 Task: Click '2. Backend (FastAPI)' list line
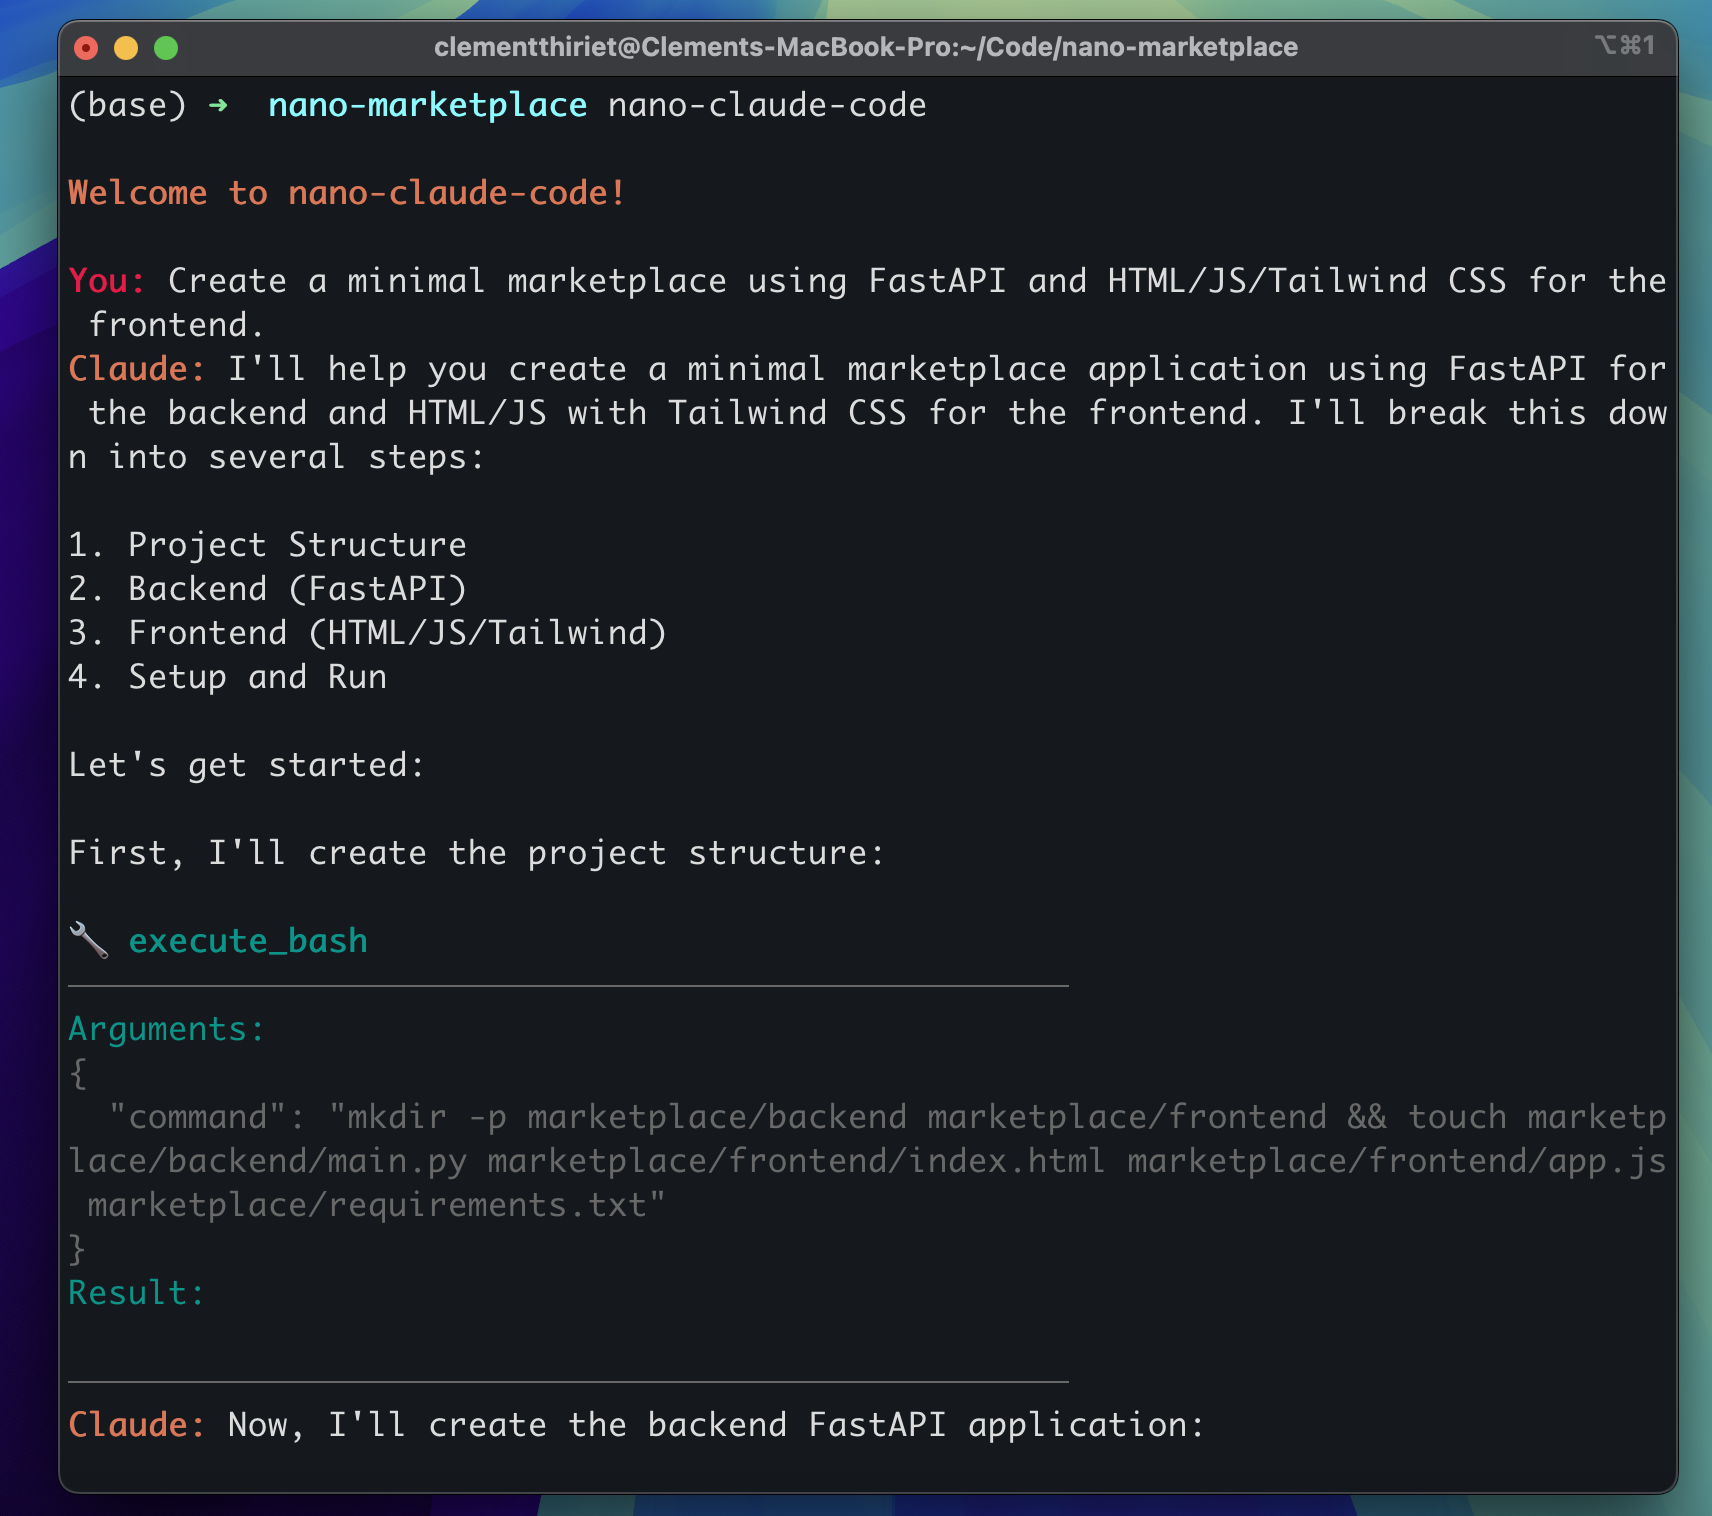pos(267,589)
